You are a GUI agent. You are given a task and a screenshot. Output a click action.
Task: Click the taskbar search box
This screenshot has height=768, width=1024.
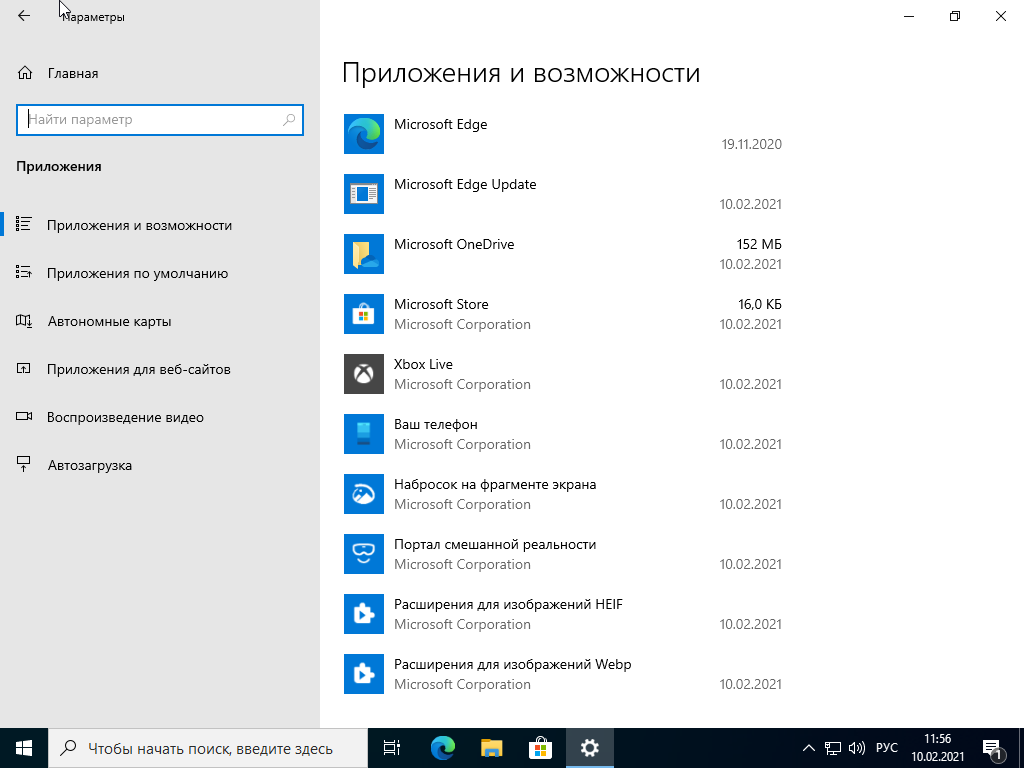[x=208, y=748]
